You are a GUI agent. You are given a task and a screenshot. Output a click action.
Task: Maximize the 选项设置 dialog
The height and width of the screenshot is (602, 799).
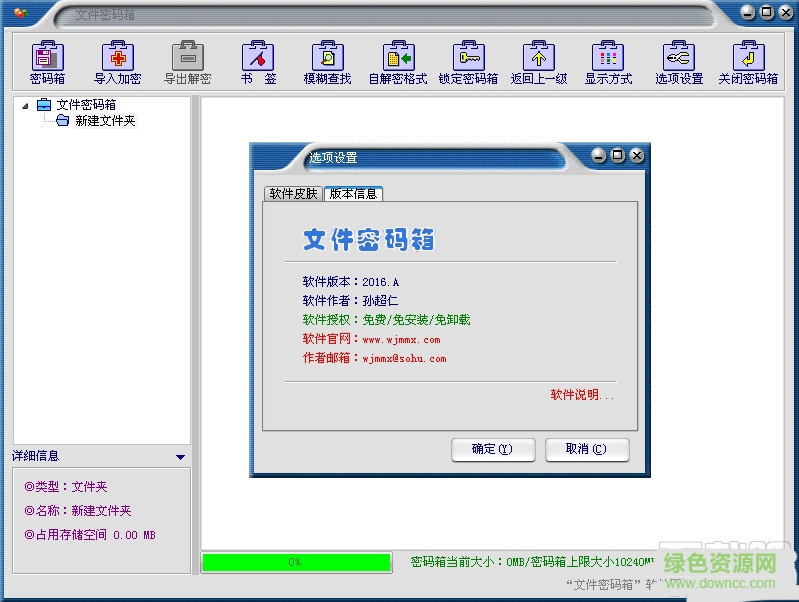[618, 155]
